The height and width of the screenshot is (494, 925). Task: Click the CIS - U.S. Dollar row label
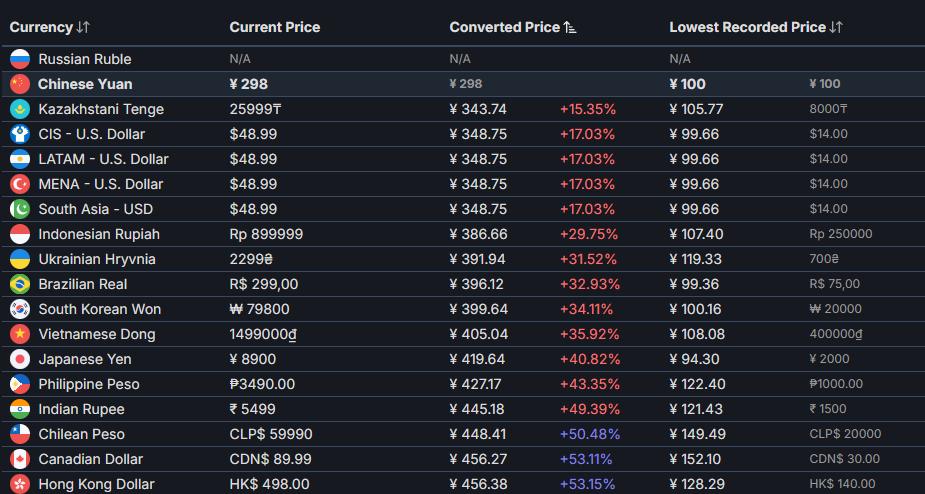[x=92, y=134]
